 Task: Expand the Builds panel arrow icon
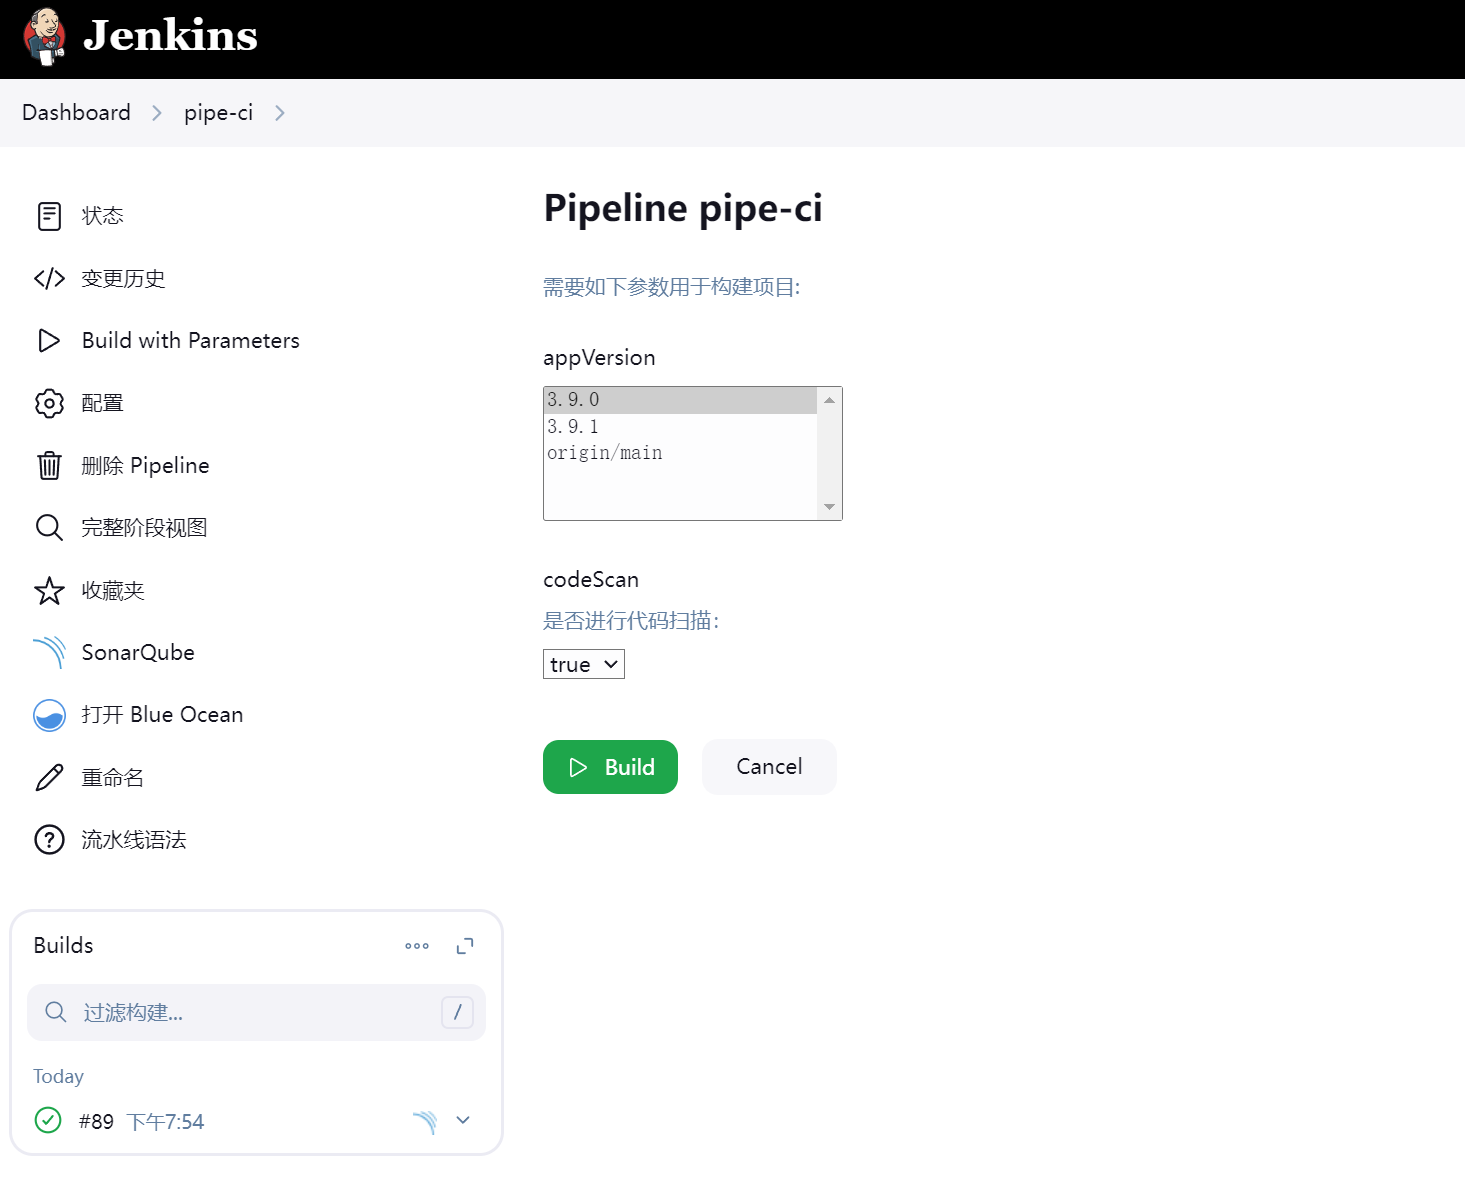point(465,946)
